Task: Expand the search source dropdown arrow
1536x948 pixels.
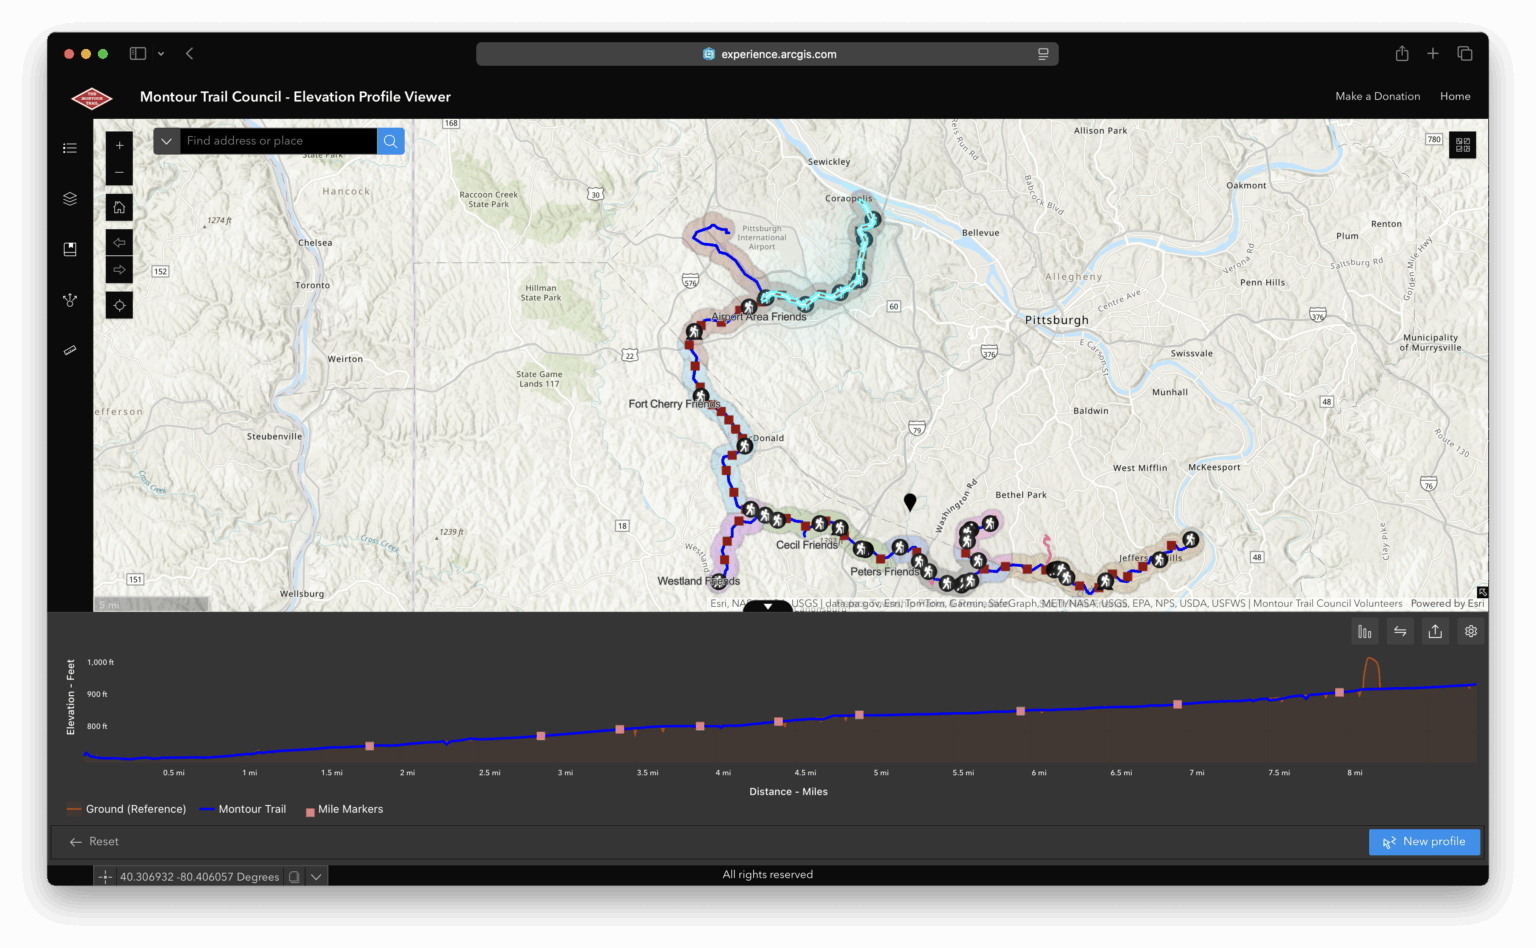Action: coord(166,141)
